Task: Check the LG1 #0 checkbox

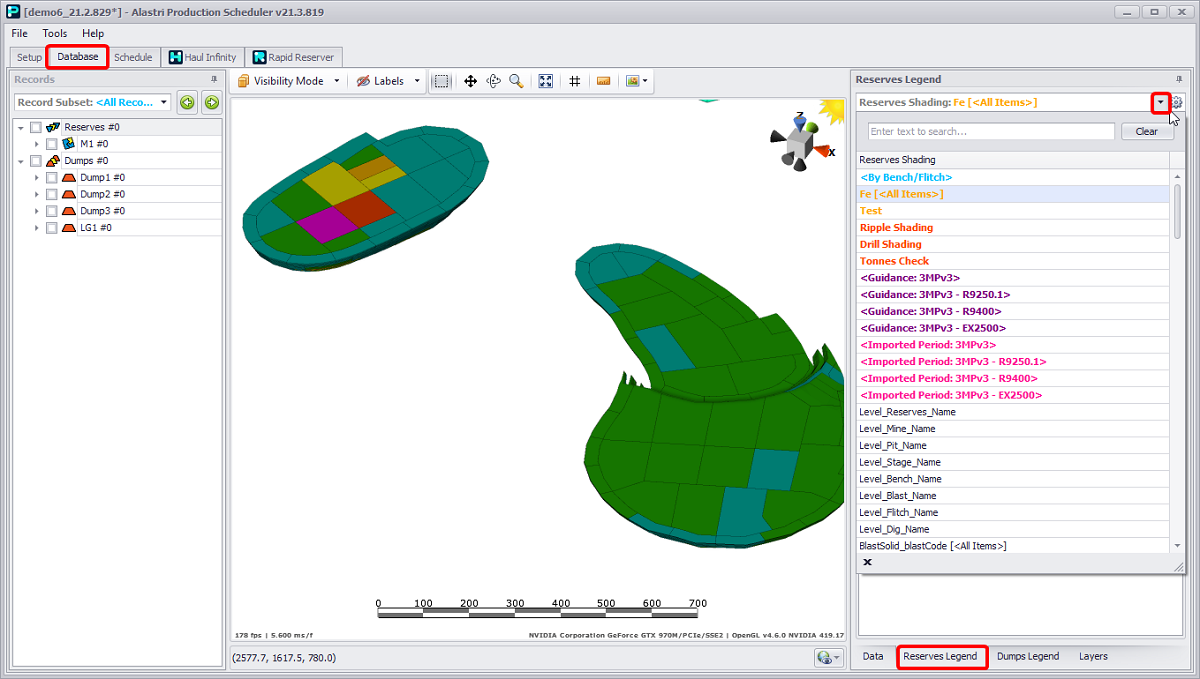Action: (x=52, y=228)
